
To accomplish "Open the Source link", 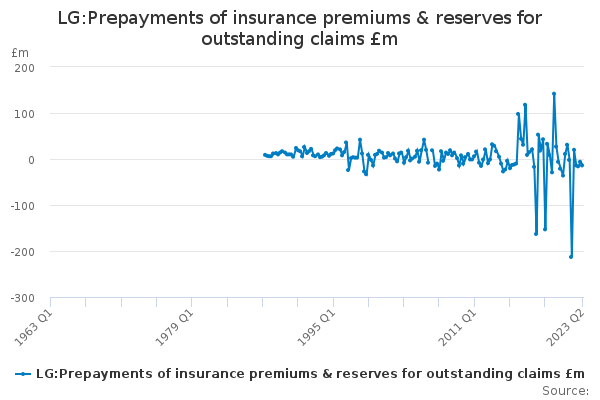I will pos(567,390).
